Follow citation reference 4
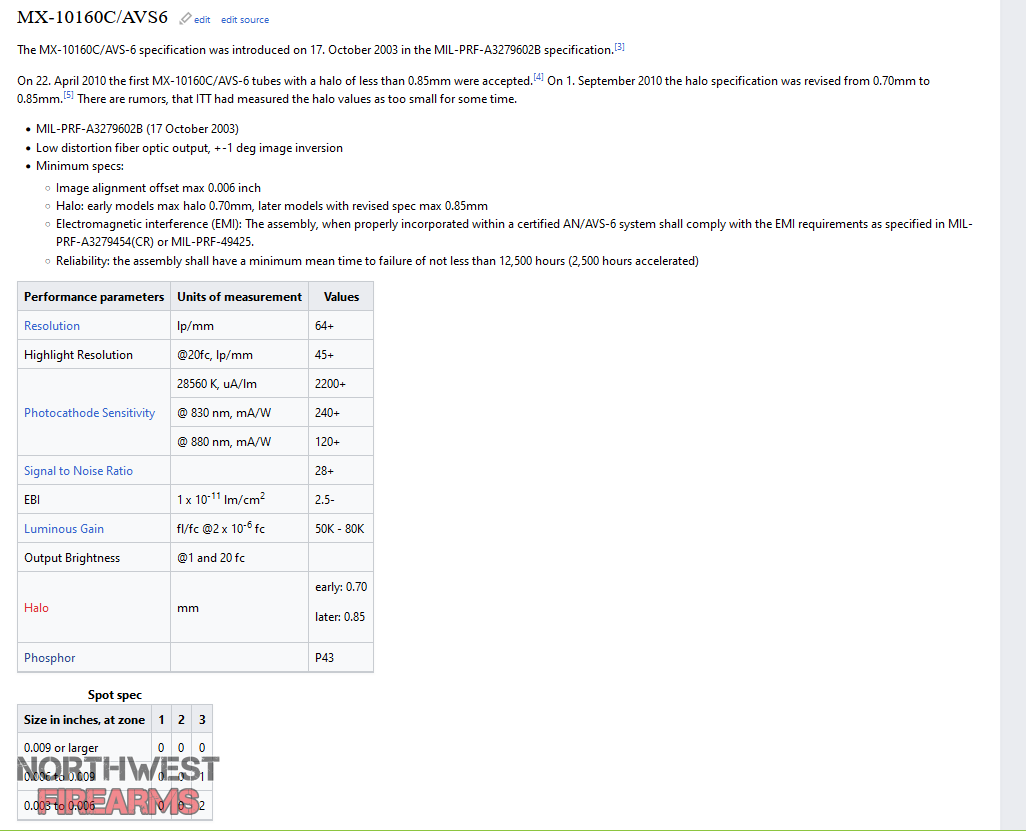Screen dimensions: 1026x831 coord(539,77)
